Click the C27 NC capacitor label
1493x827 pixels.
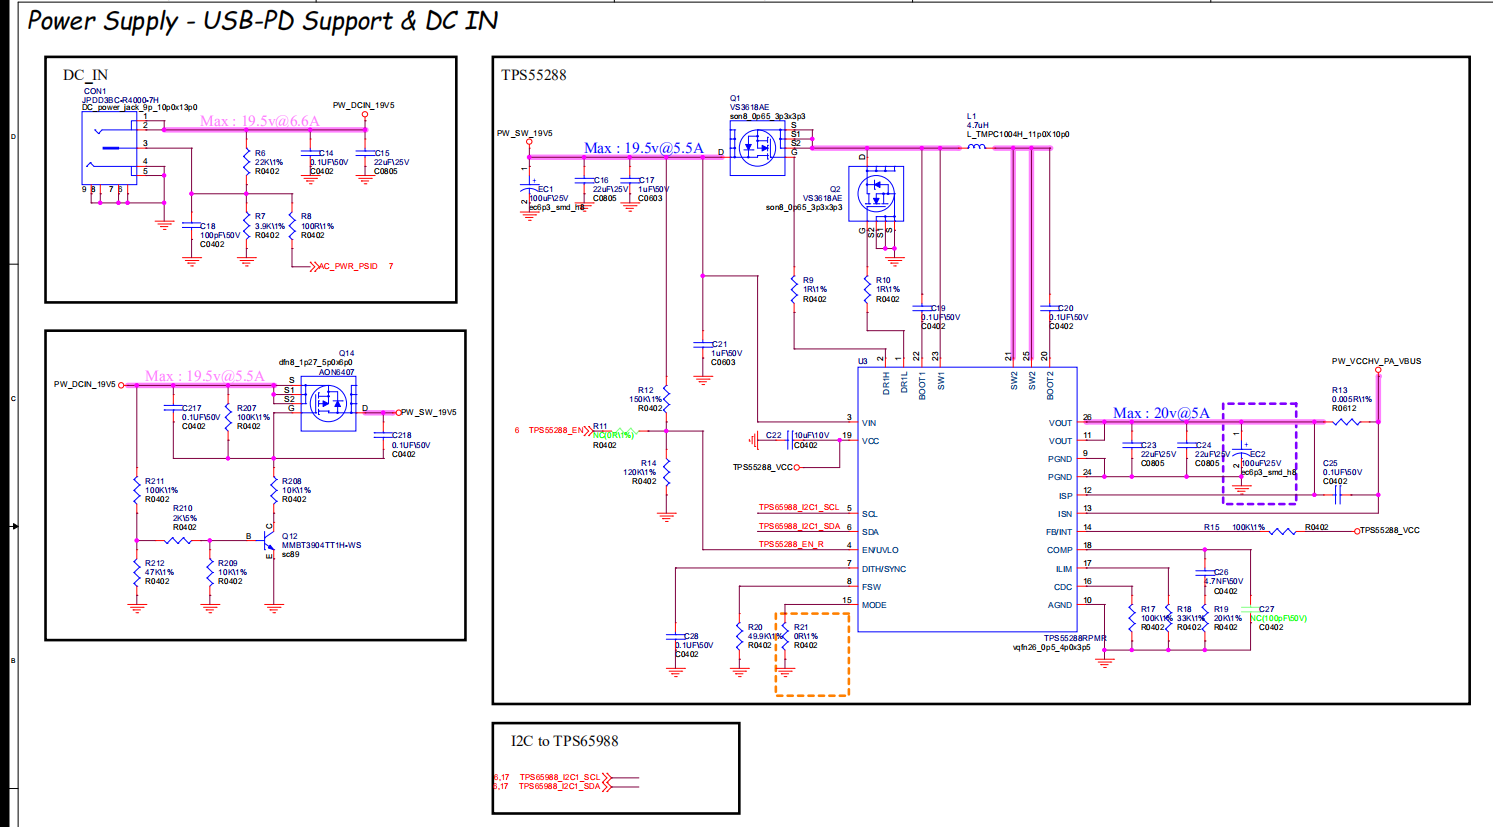pos(1279,618)
